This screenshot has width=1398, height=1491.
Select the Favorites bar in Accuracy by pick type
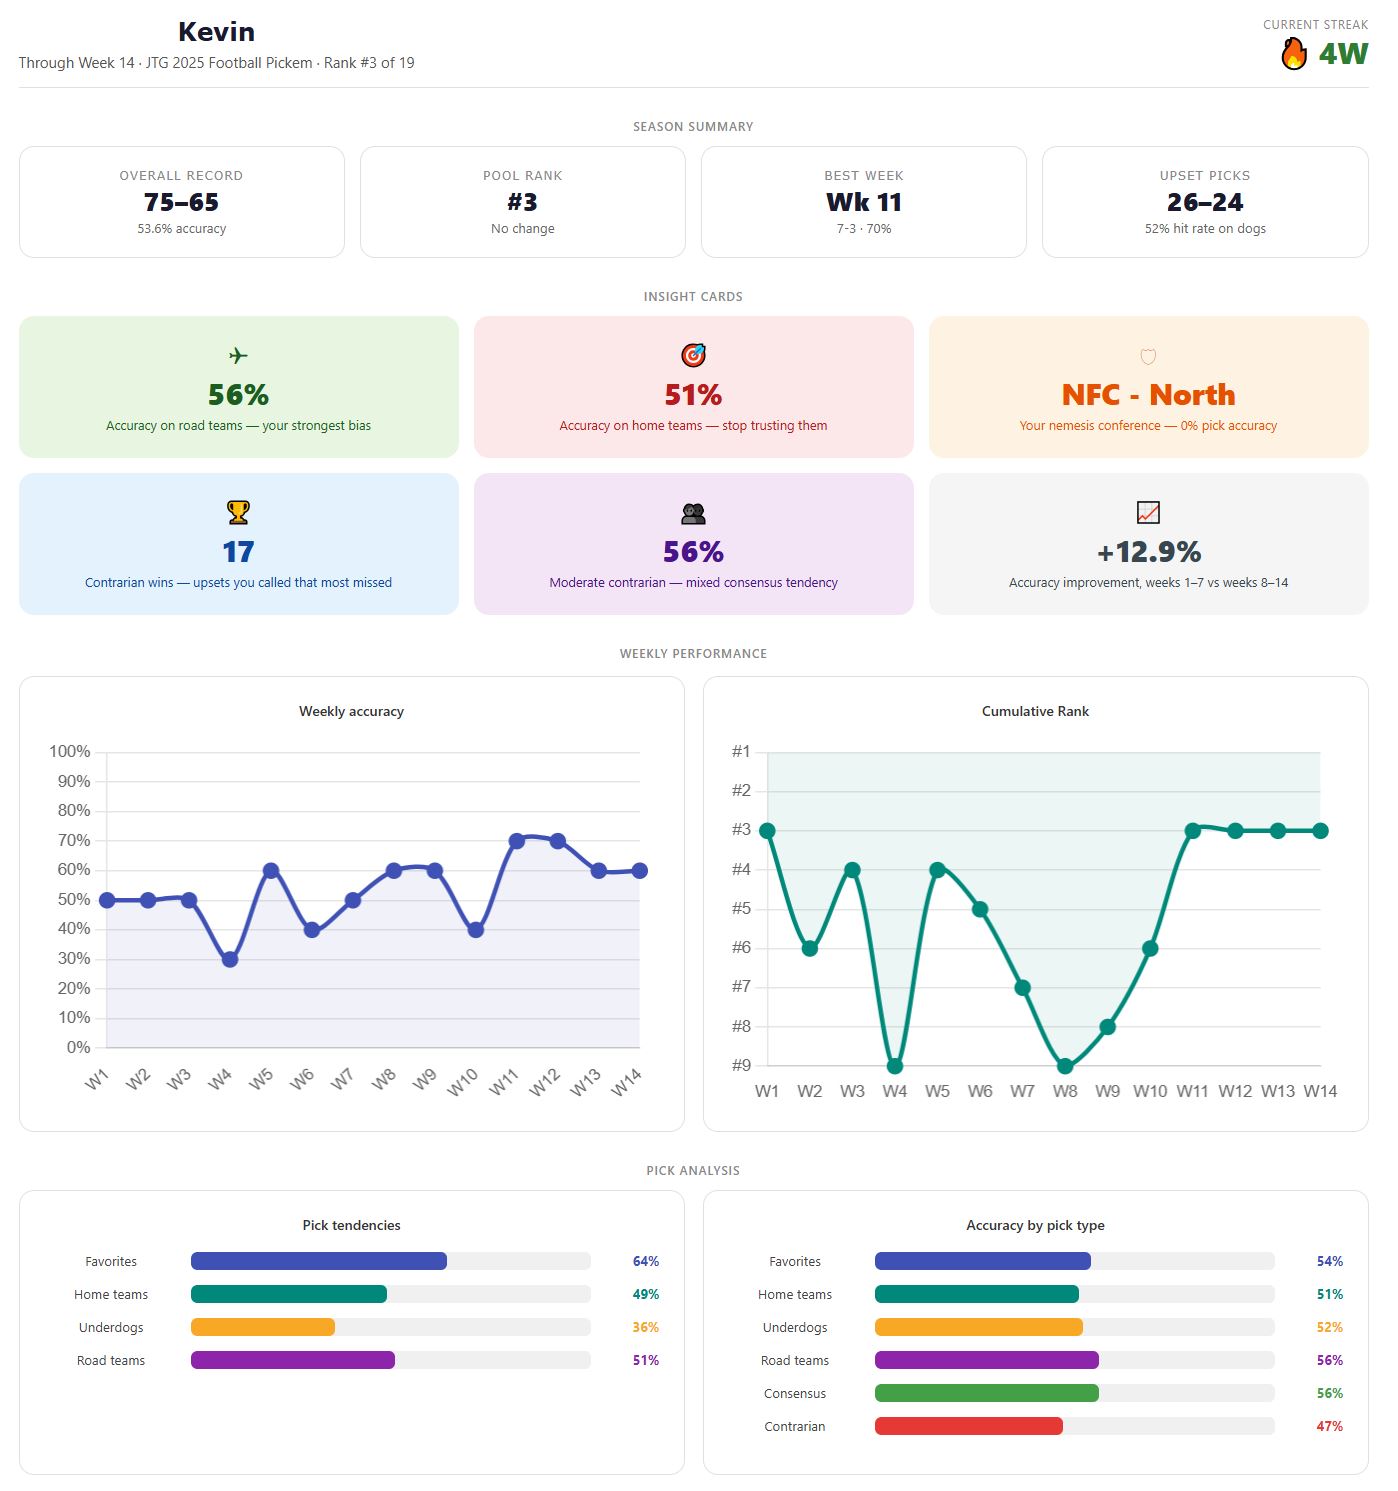[983, 1261]
